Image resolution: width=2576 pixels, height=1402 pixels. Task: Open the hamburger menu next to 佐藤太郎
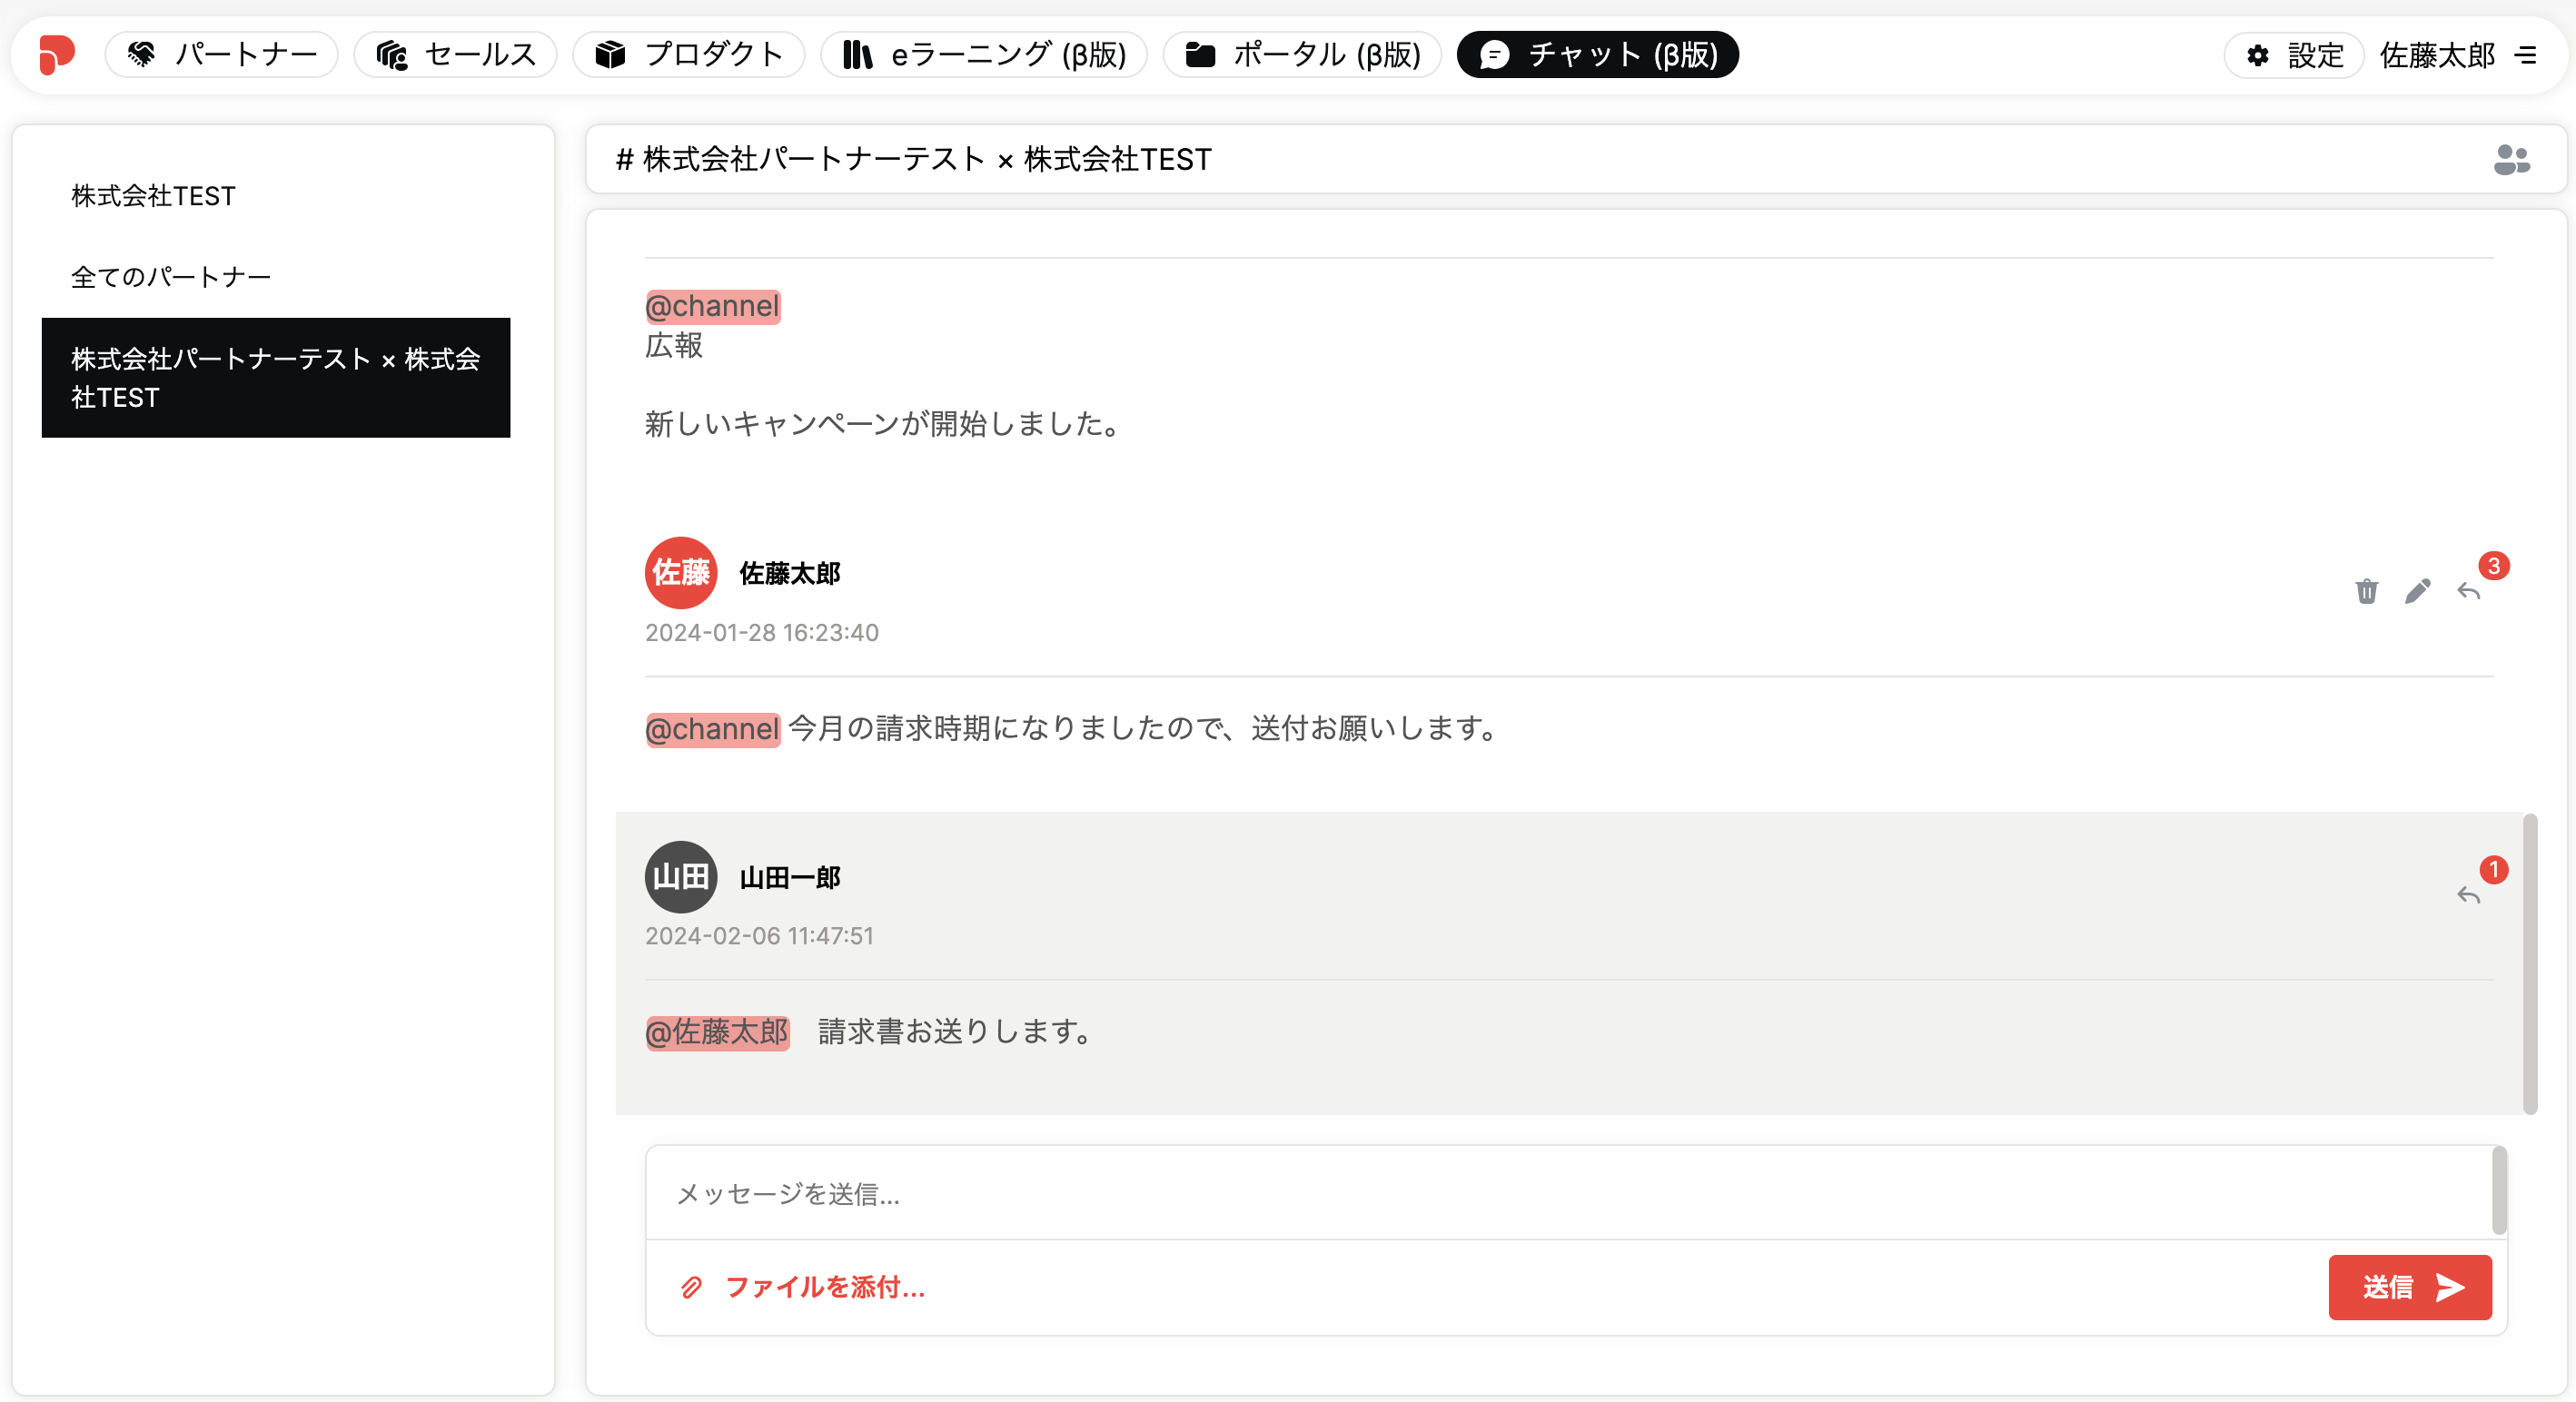[2526, 55]
